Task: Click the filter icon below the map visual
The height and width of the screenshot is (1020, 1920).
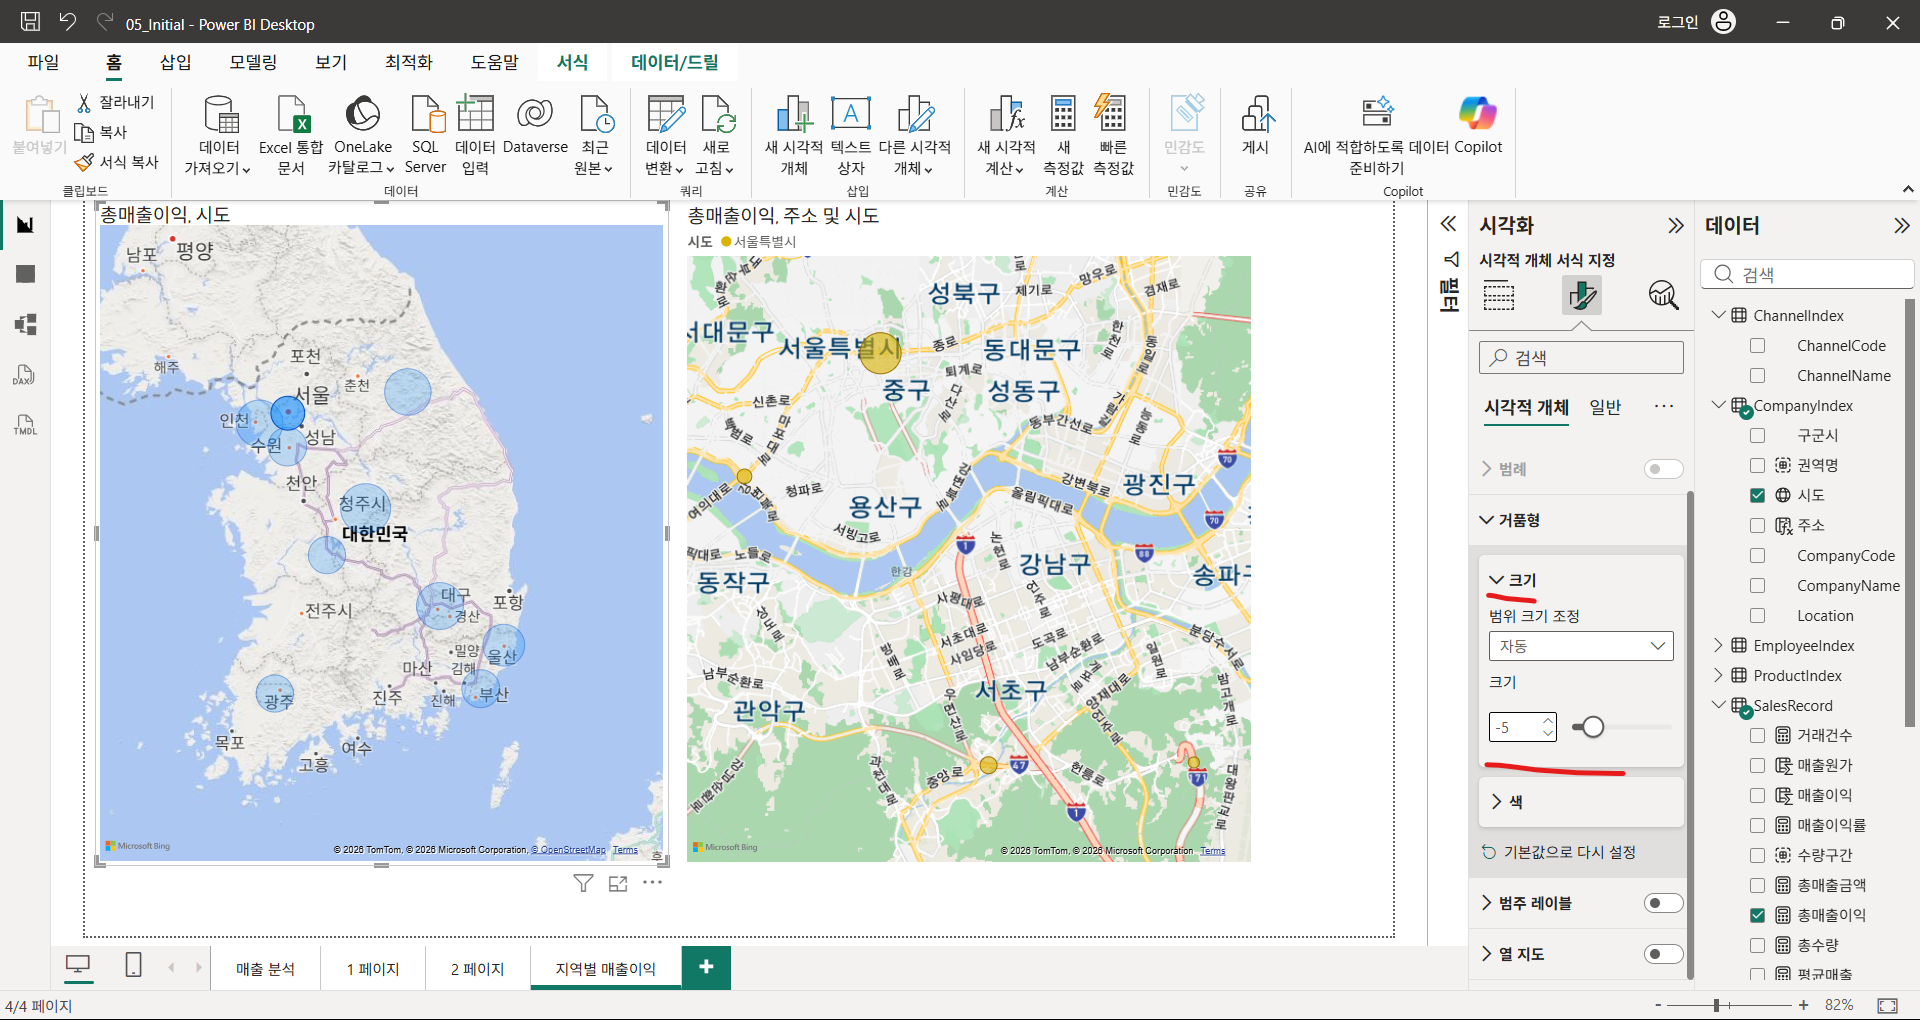Action: click(x=584, y=883)
